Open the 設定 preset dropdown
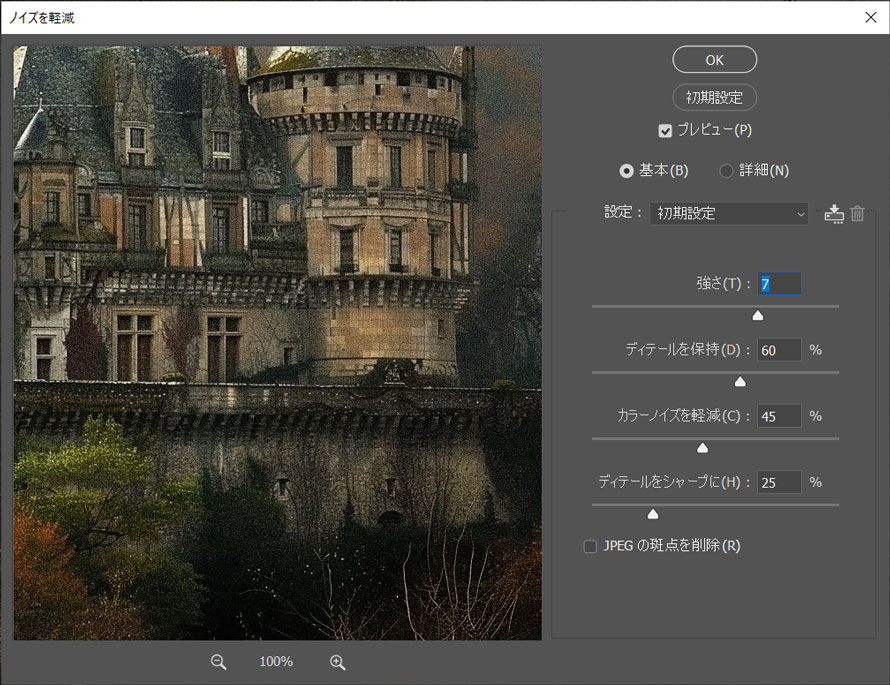890x685 pixels. pos(729,213)
